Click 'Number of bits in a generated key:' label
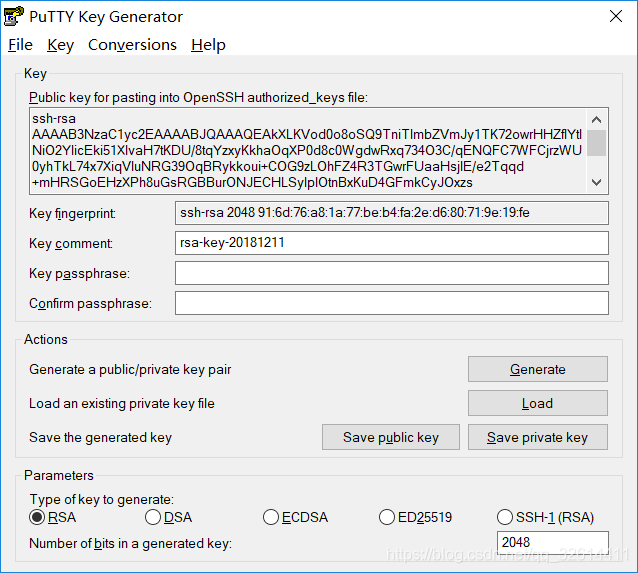Image resolution: width=638 pixels, height=573 pixels. 131,544
